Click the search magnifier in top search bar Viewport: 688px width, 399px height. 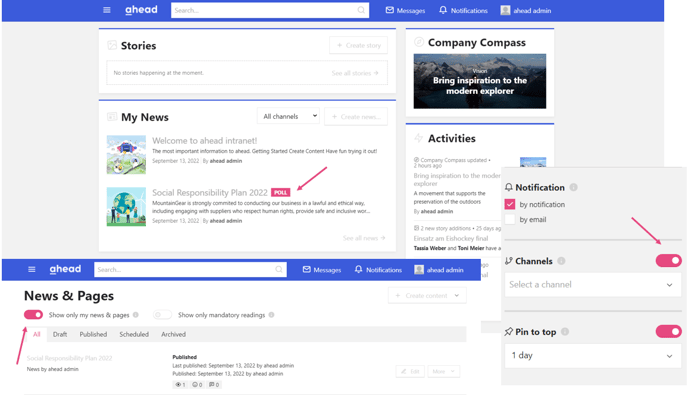[x=361, y=10]
